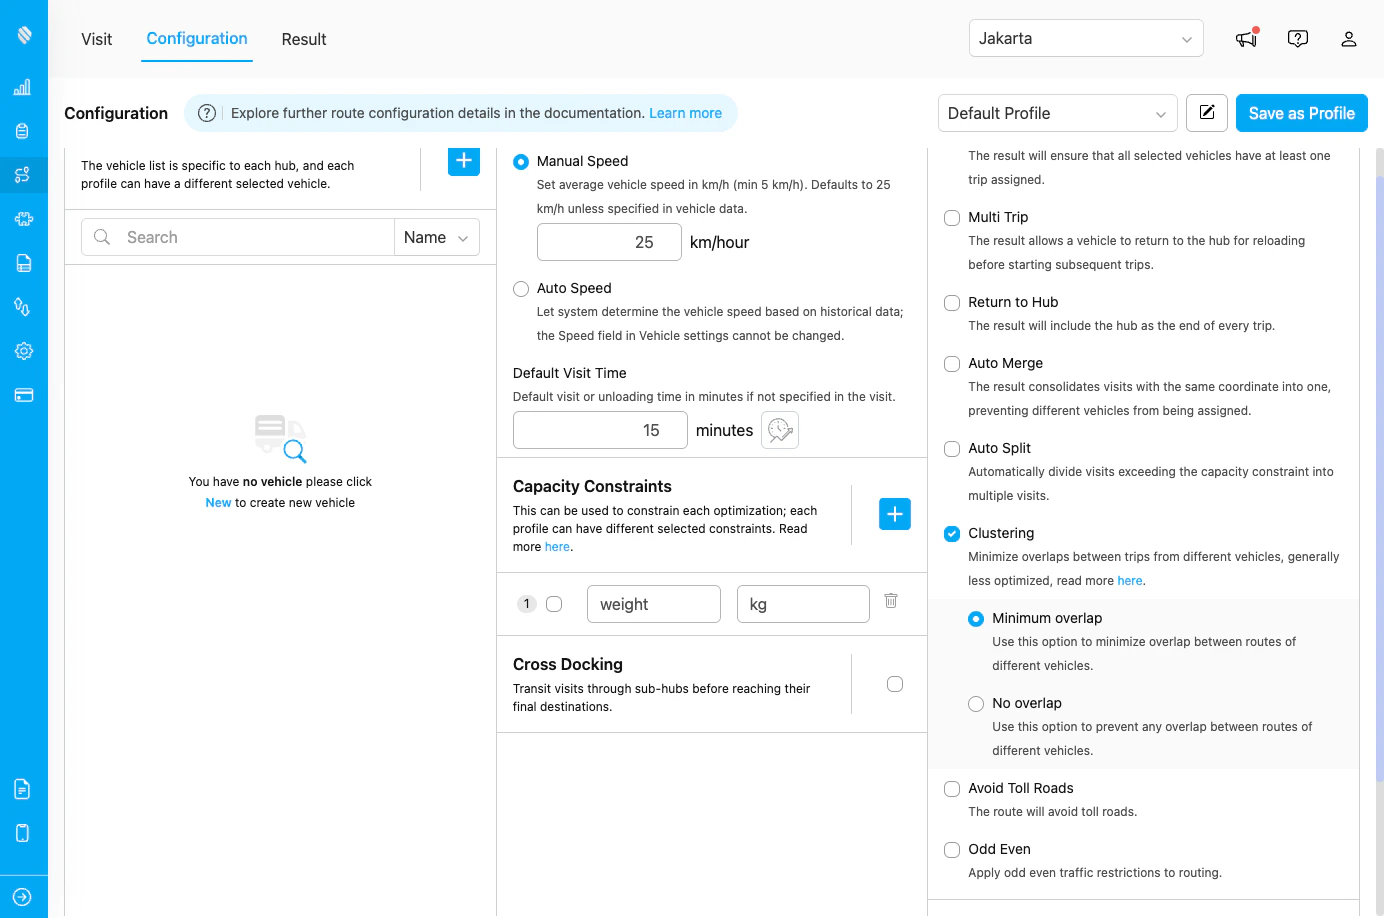Open the settings gear in the sidebar
The image size is (1384, 918).
point(22,351)
